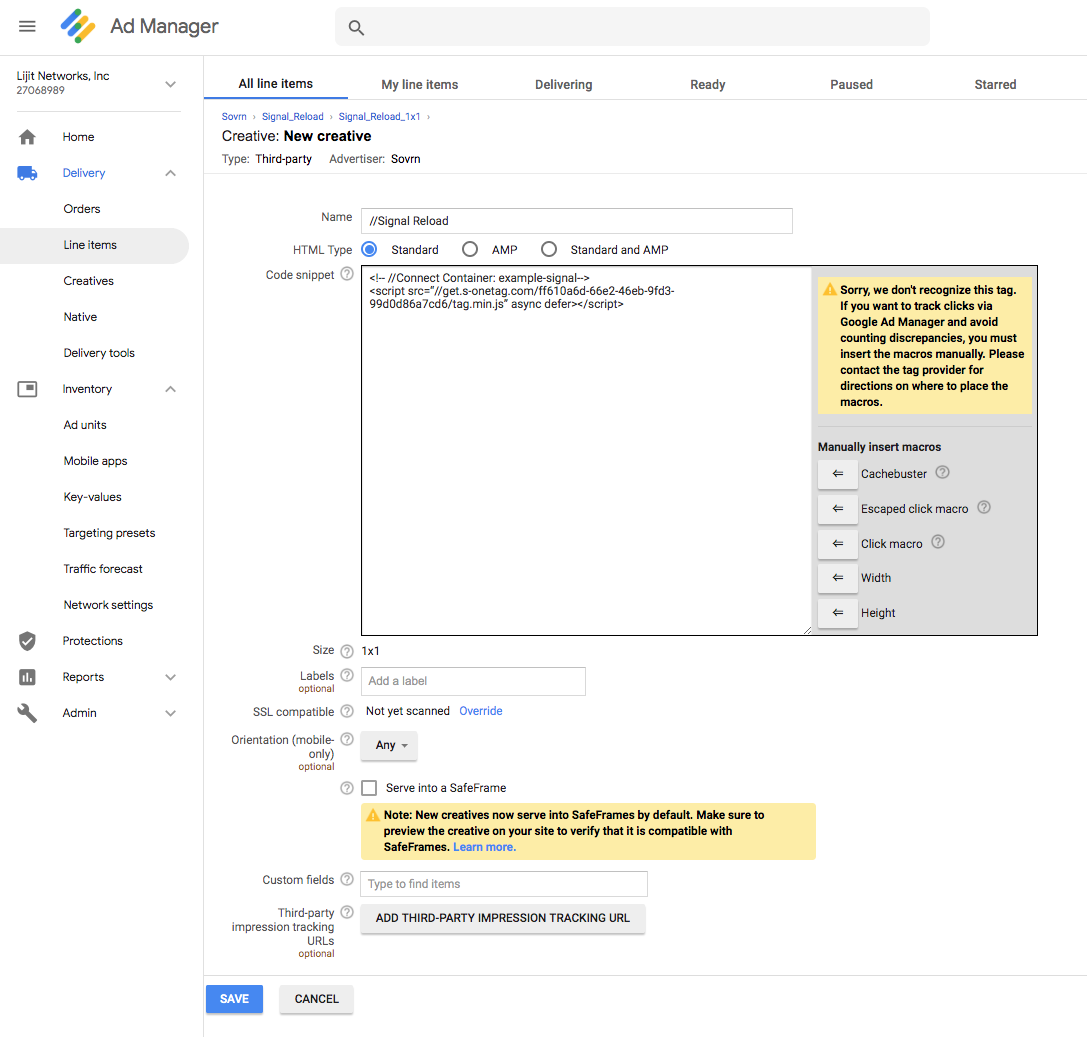Click the Reports chart icon
1087x1037 pixels.
[27, 677]
